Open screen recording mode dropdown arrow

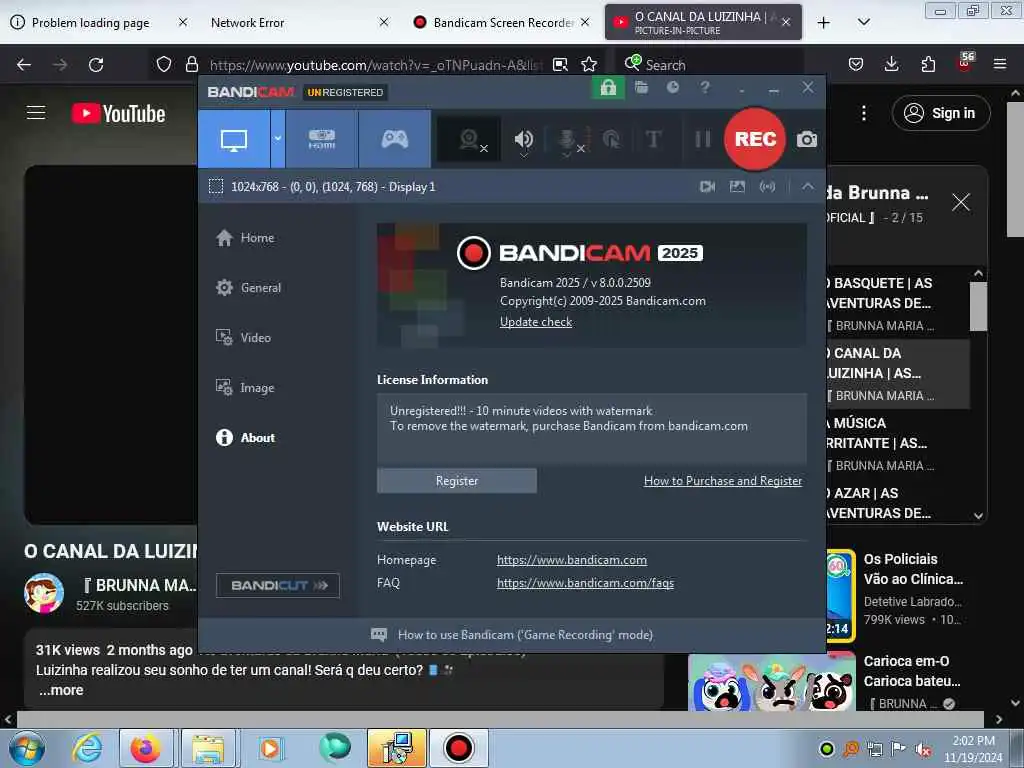point(278,139)
